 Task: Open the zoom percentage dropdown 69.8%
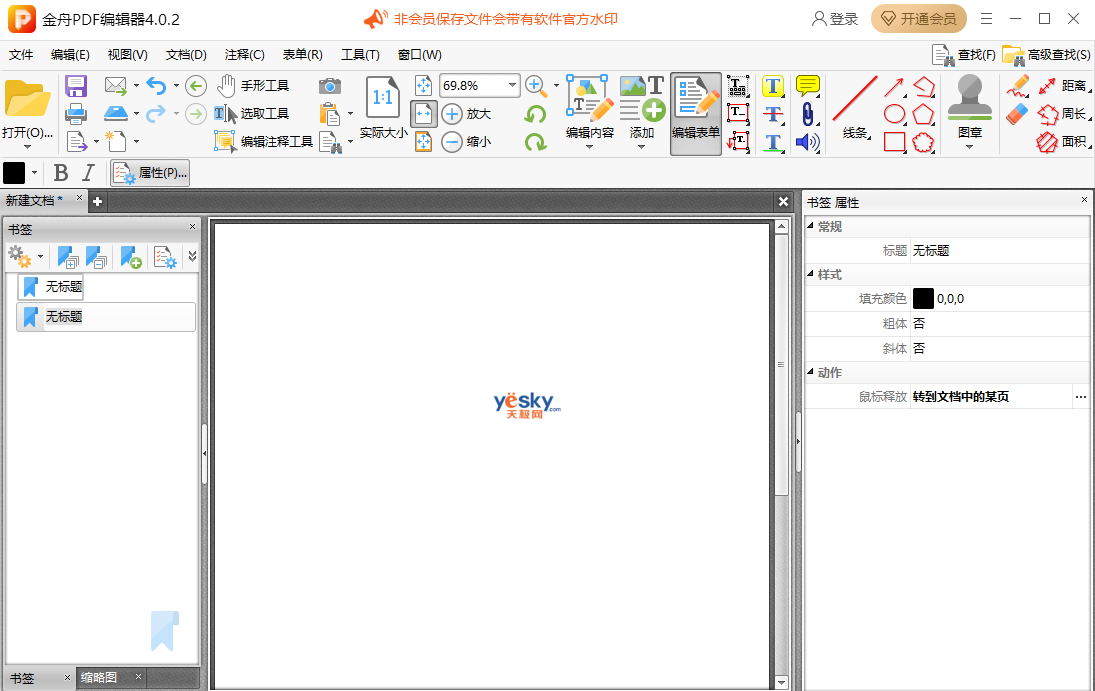point(513,85)
